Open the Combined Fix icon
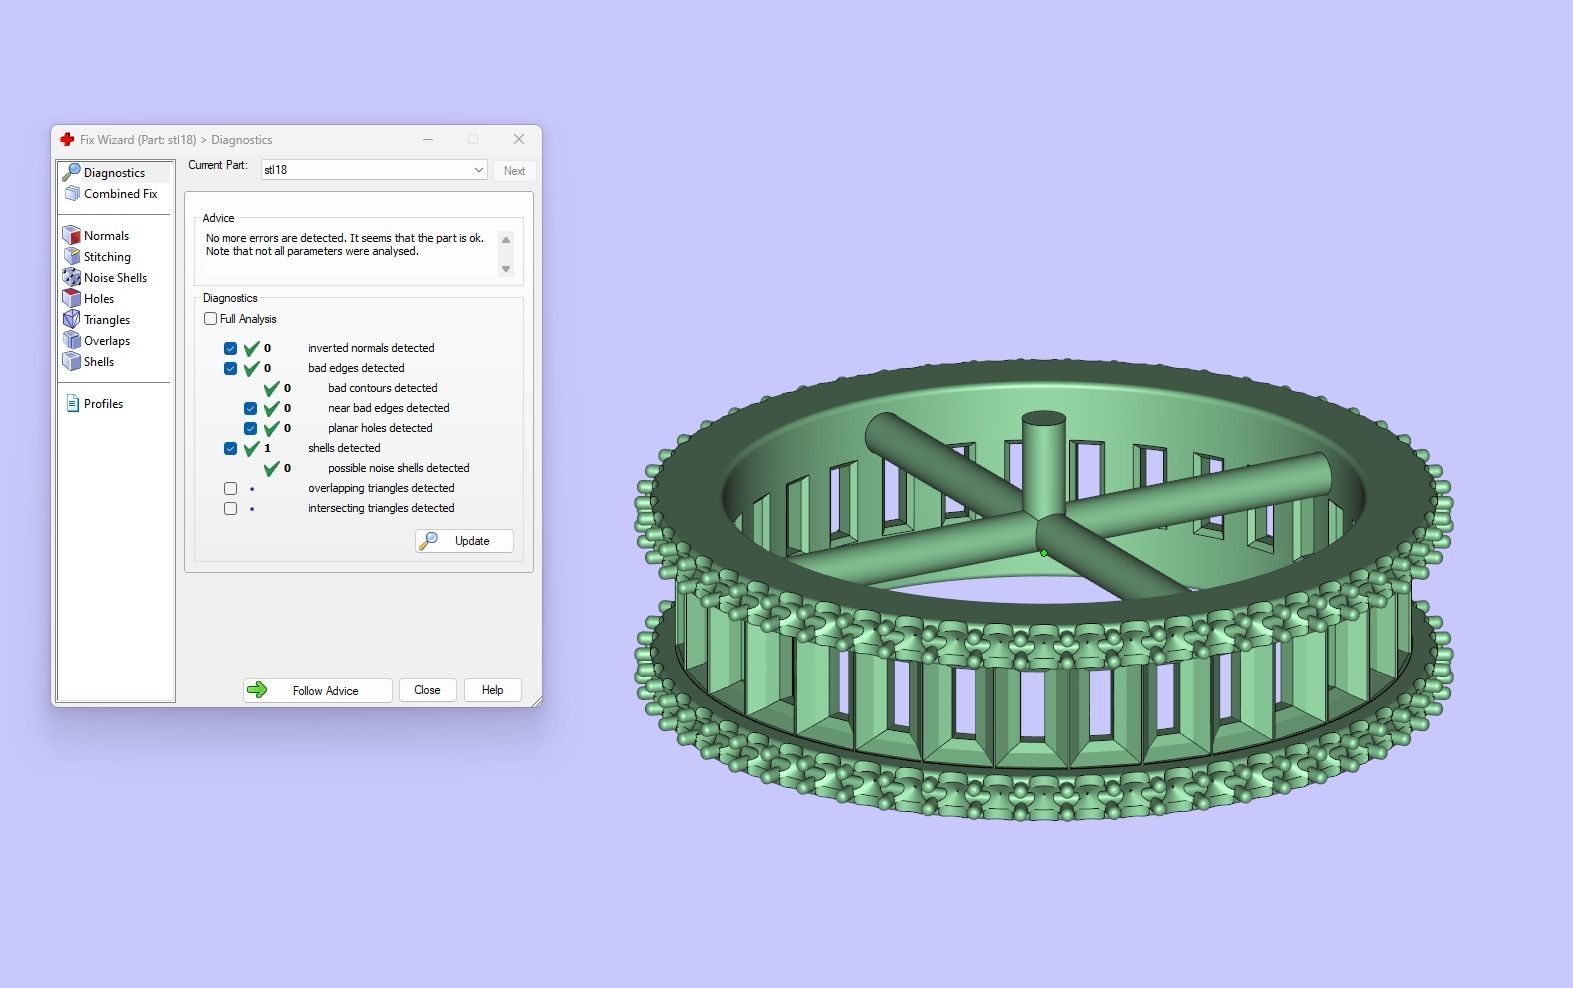 72,194
